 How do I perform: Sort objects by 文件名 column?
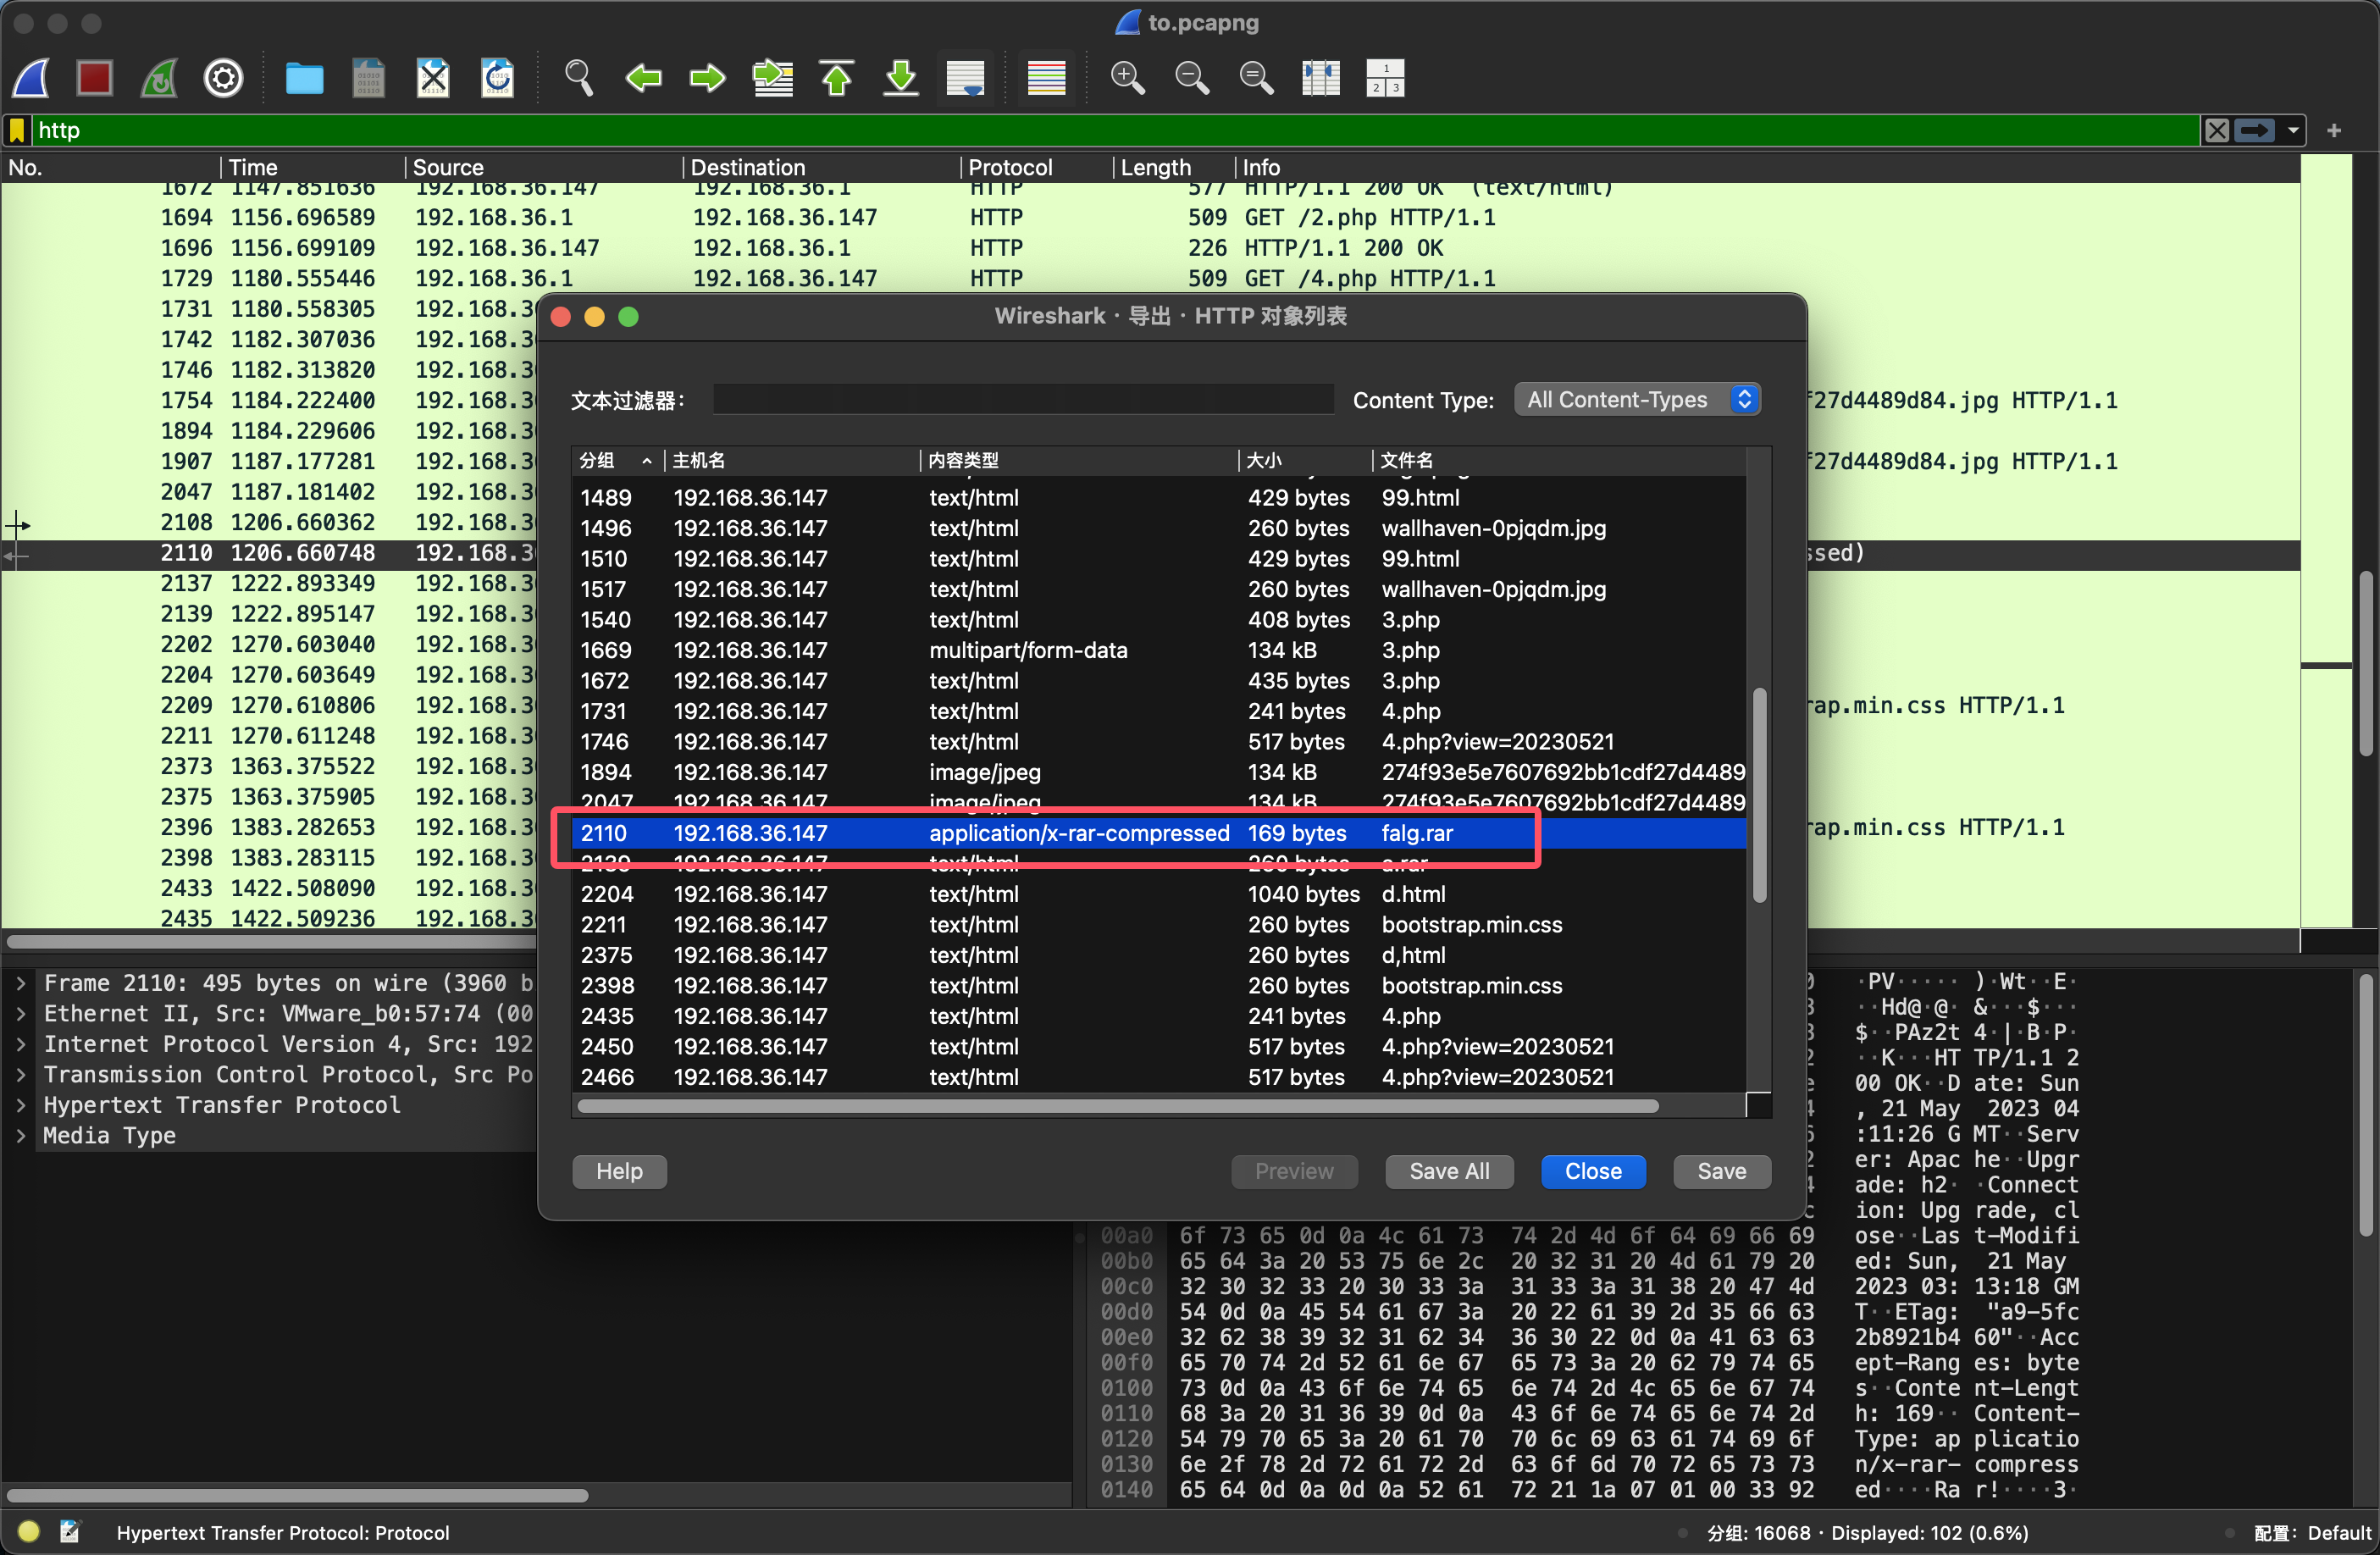pos(1558,460)
